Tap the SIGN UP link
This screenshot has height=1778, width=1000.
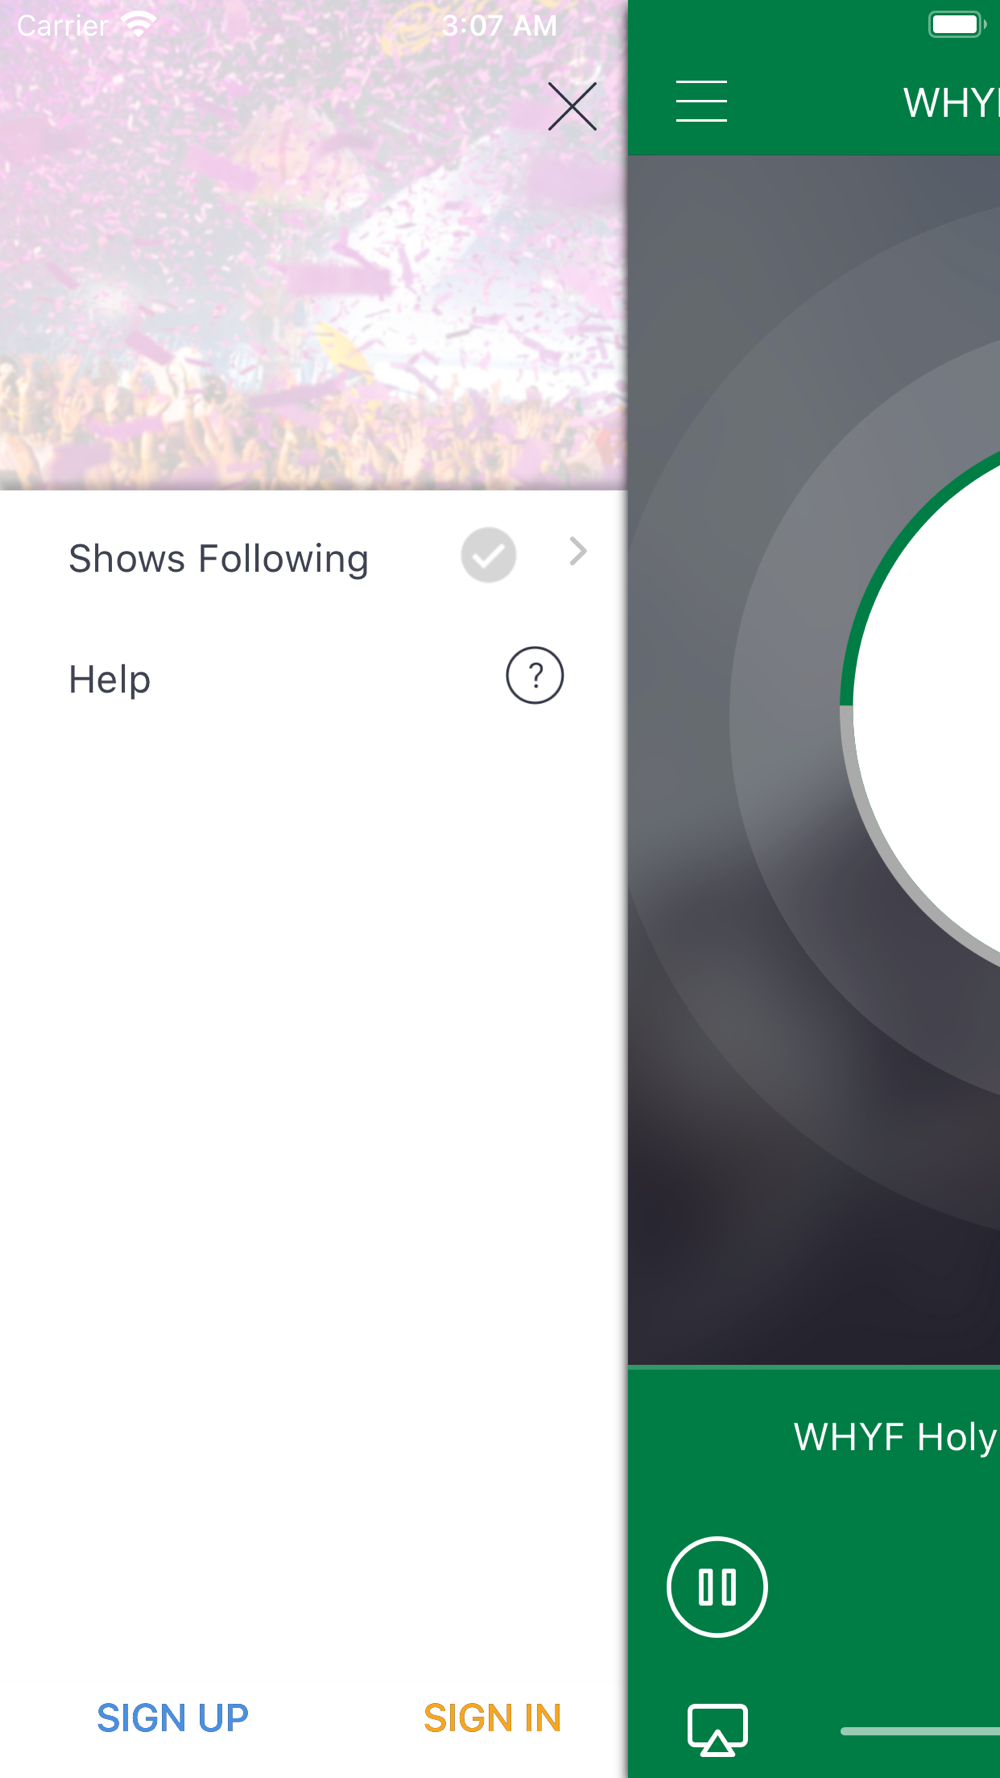pyautogui.click(x=172, y=1718)
